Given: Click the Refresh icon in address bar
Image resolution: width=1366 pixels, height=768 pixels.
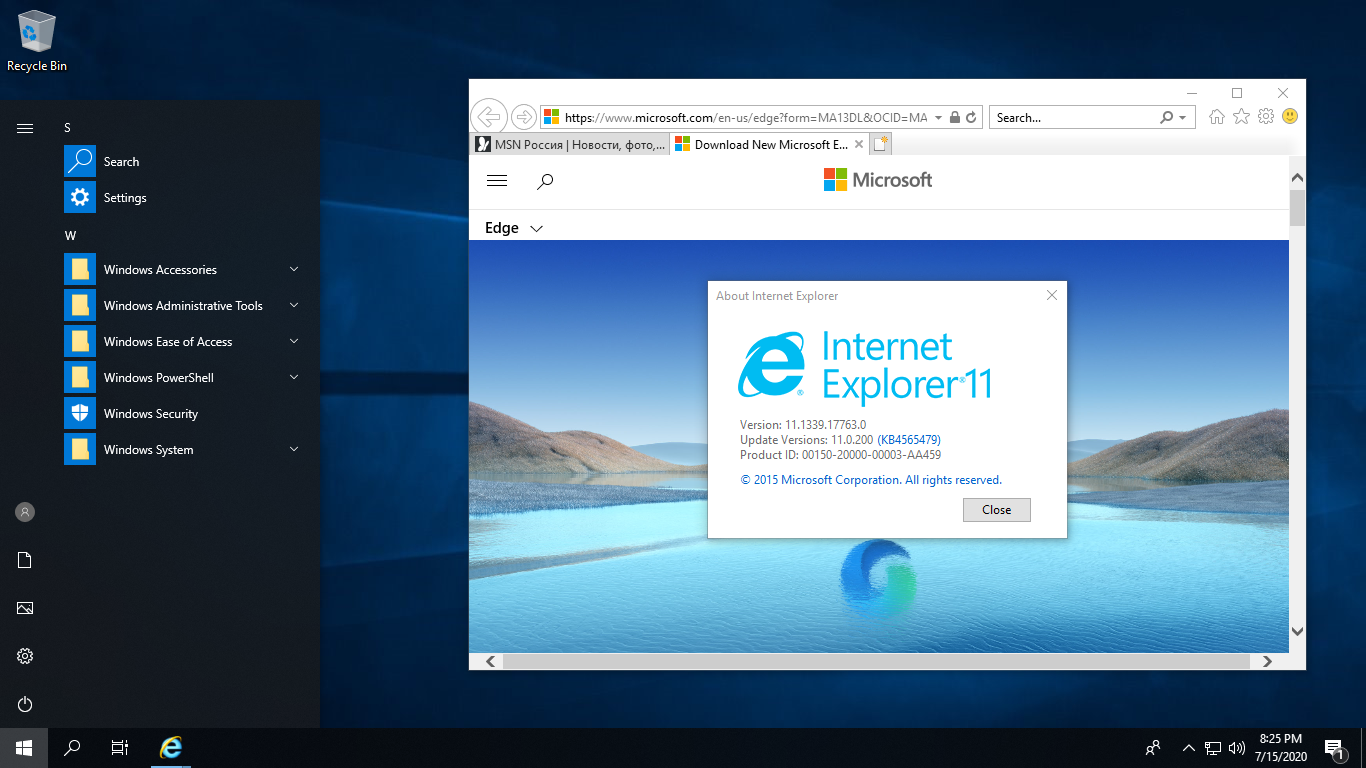Looking at the screenshot, I should (971, 117).
